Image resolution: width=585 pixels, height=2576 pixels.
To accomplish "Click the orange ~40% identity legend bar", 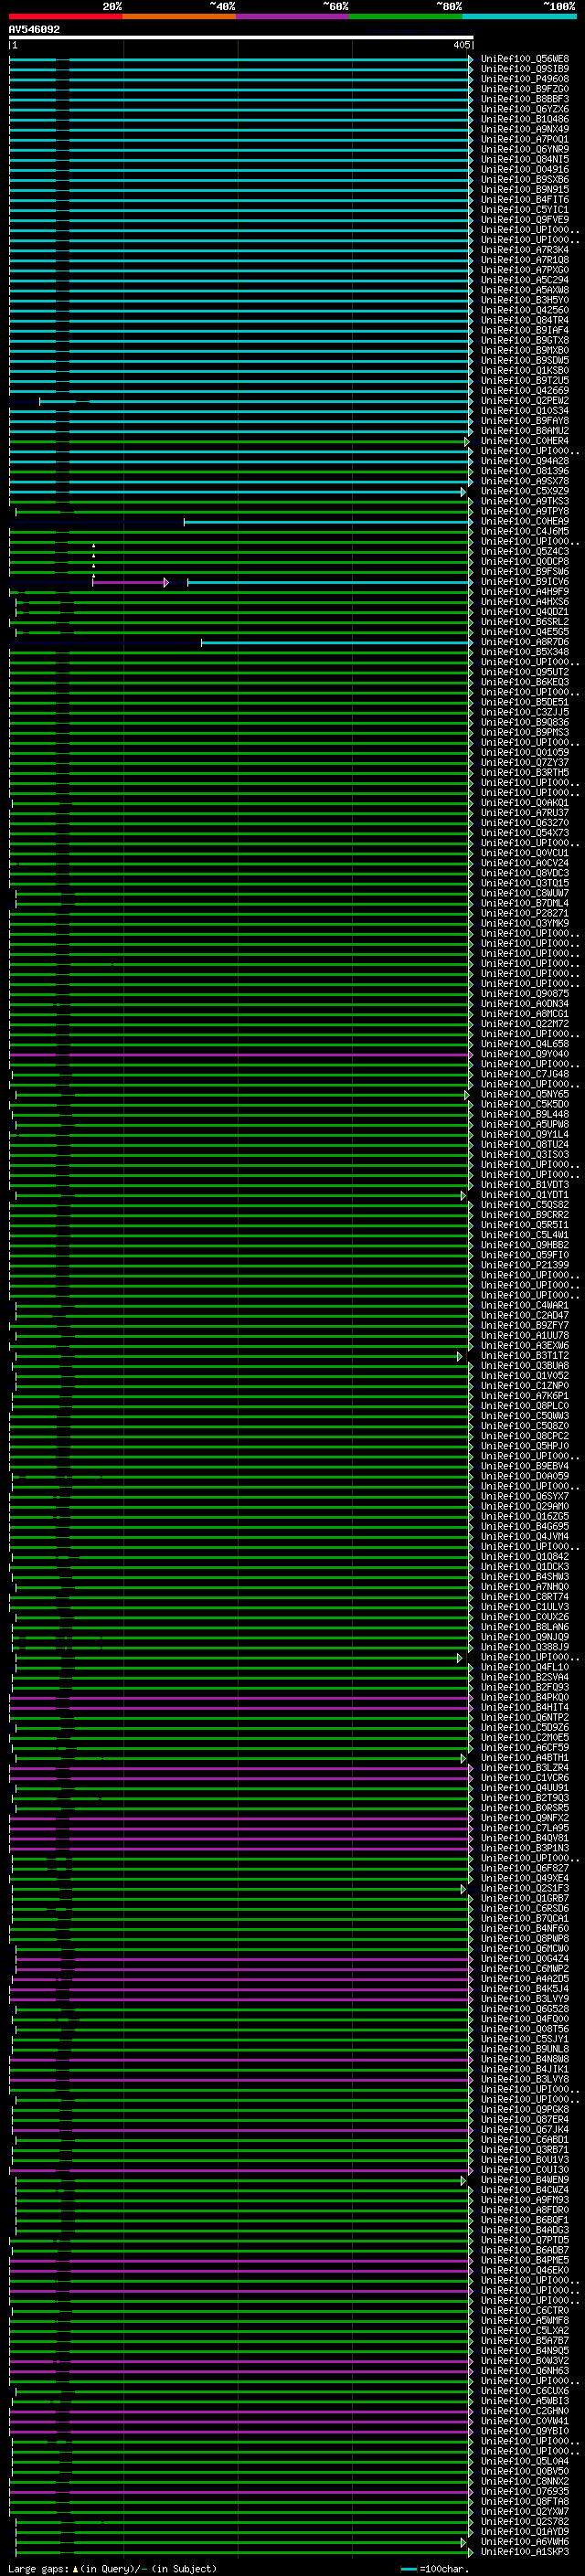I will point(179,16).
